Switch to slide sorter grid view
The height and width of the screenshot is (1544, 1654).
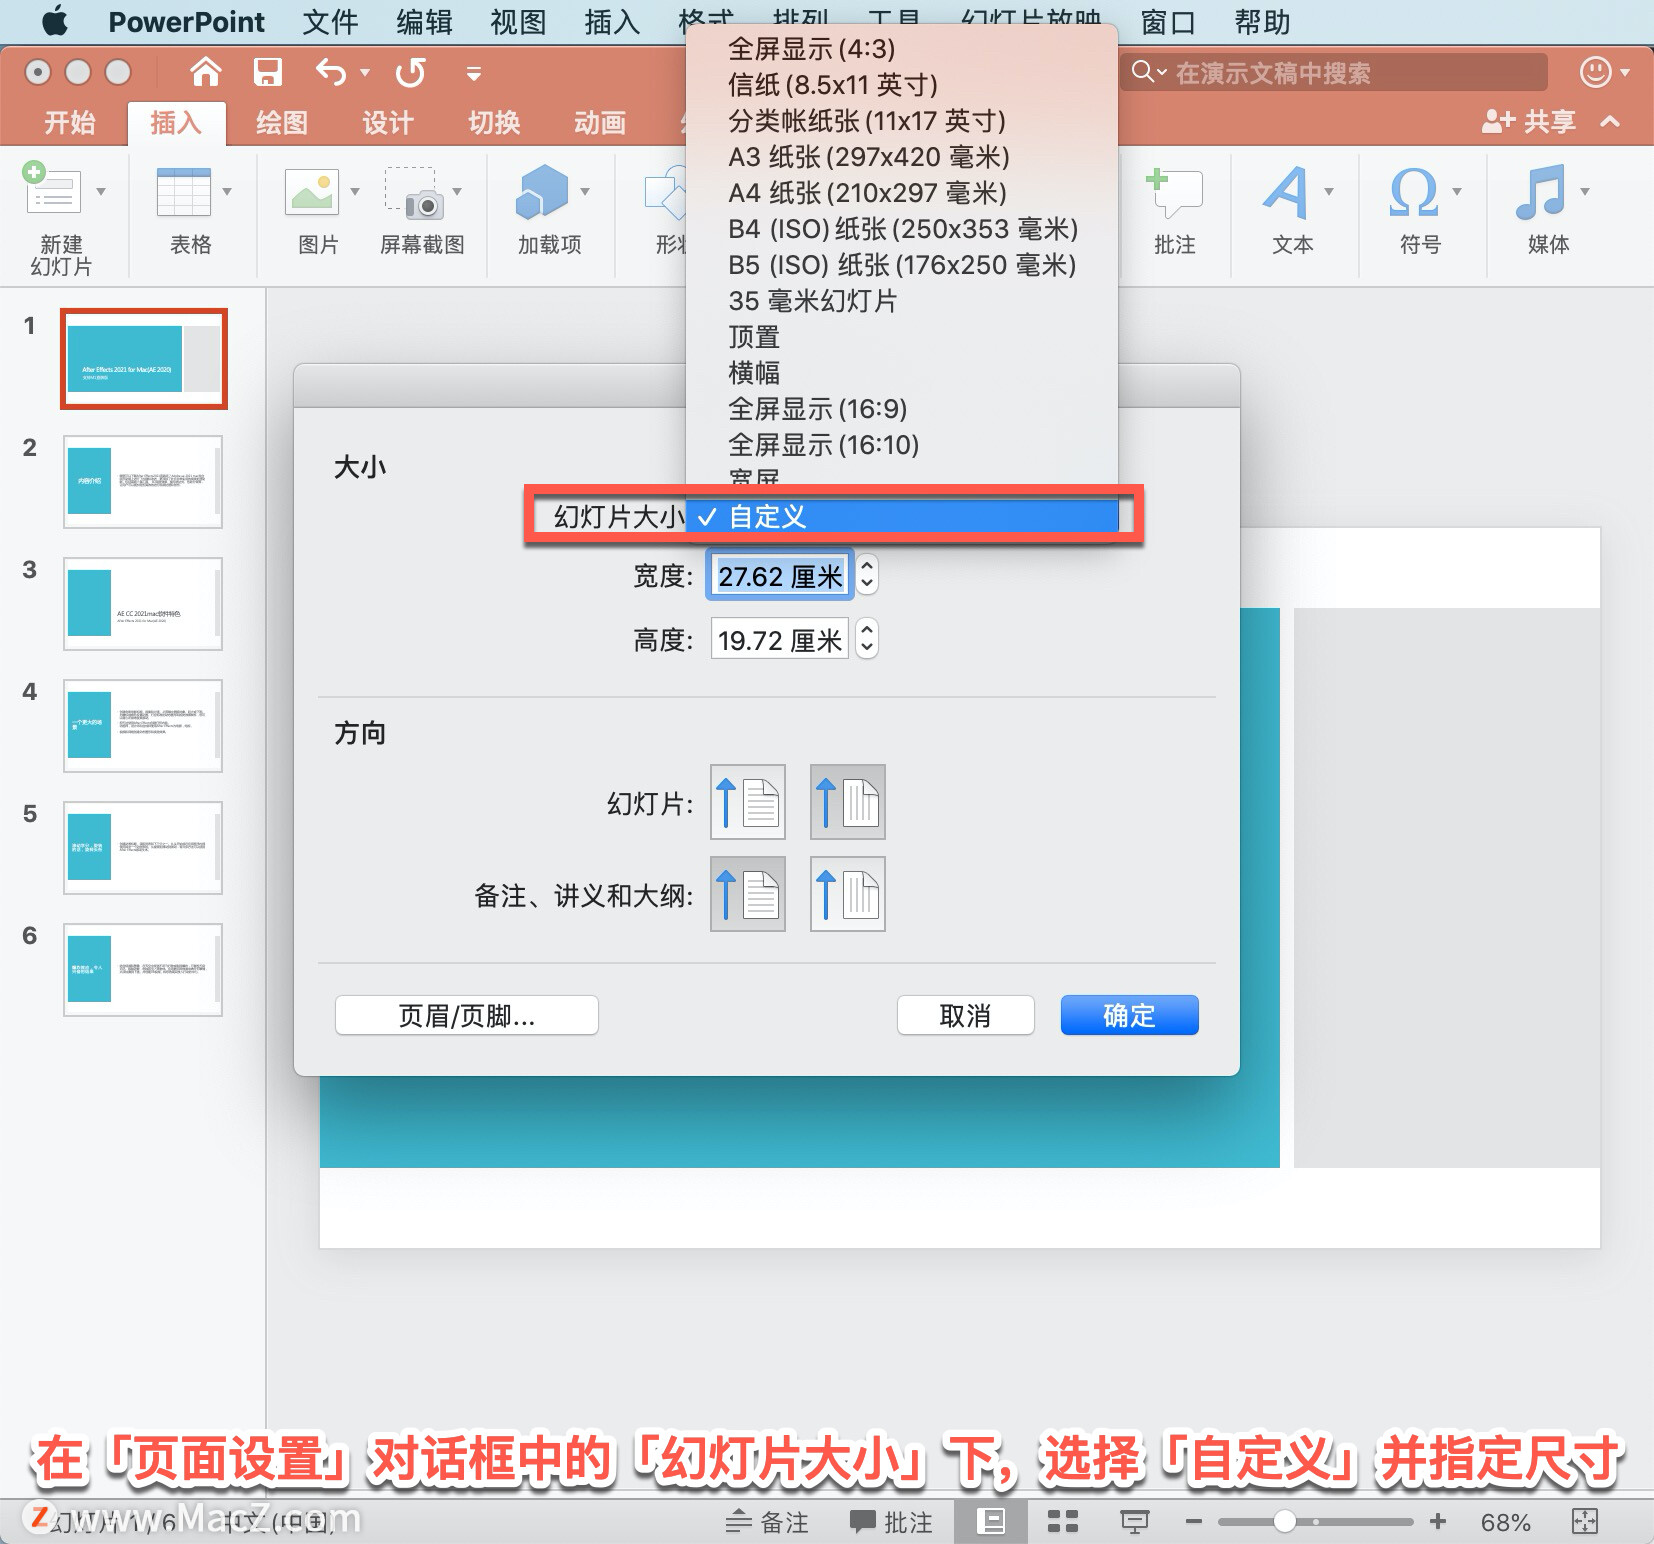[1063, 1522]
